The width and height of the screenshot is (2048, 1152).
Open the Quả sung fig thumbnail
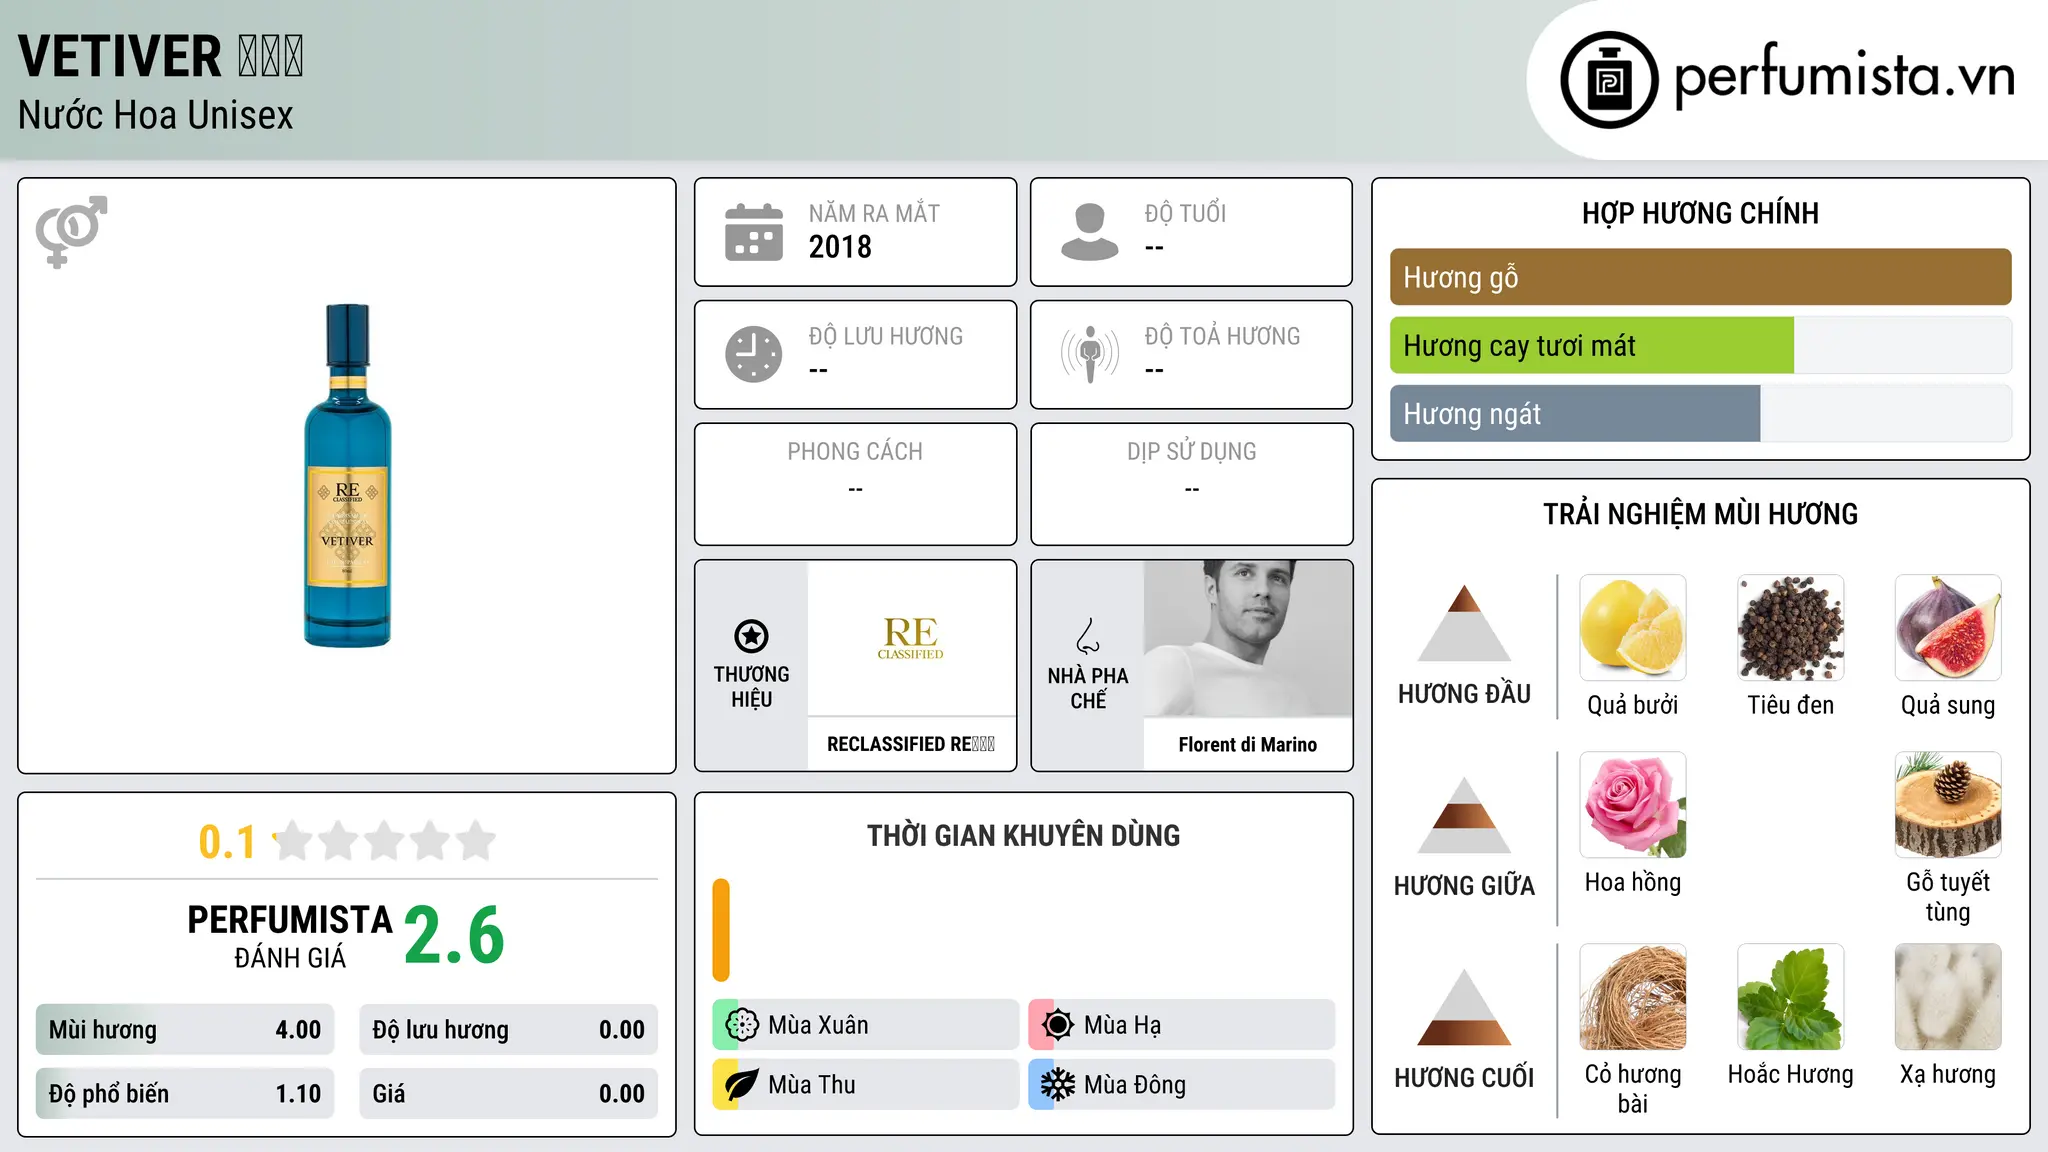coord(1948,628)
